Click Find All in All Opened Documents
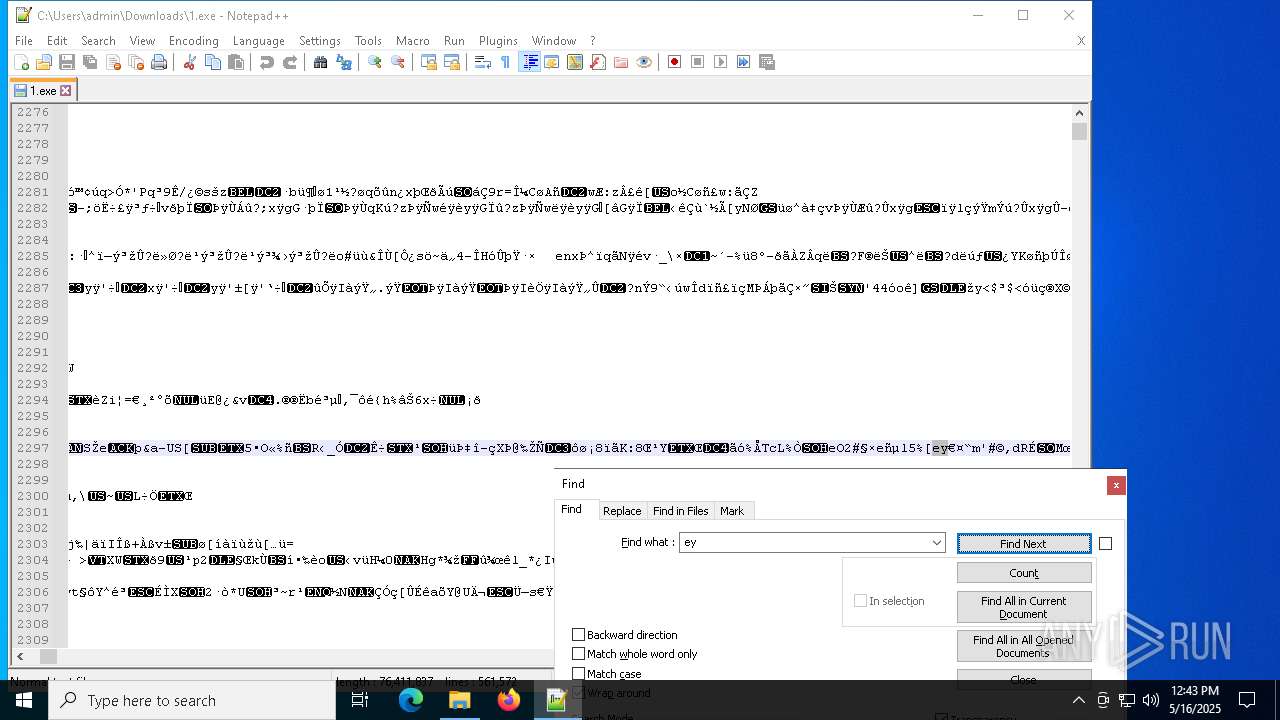This screenshot has height=720, width=1280. [x=1023, y=646]
